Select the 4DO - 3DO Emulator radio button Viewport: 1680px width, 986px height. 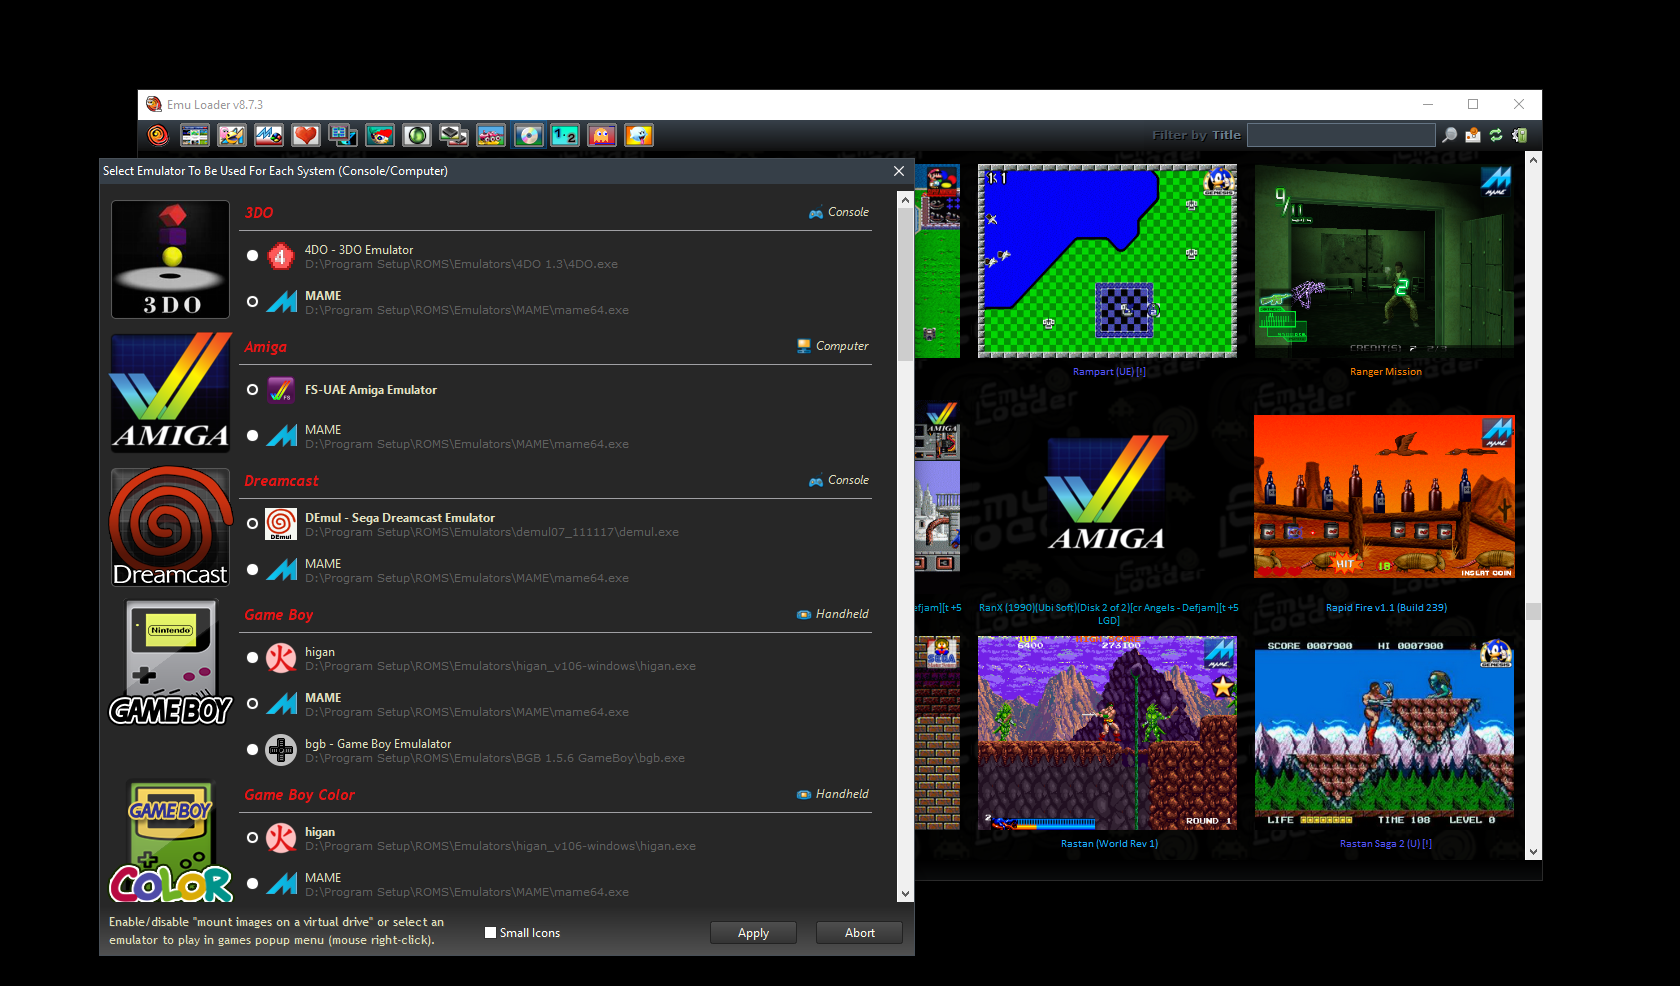tap(253, 256)
